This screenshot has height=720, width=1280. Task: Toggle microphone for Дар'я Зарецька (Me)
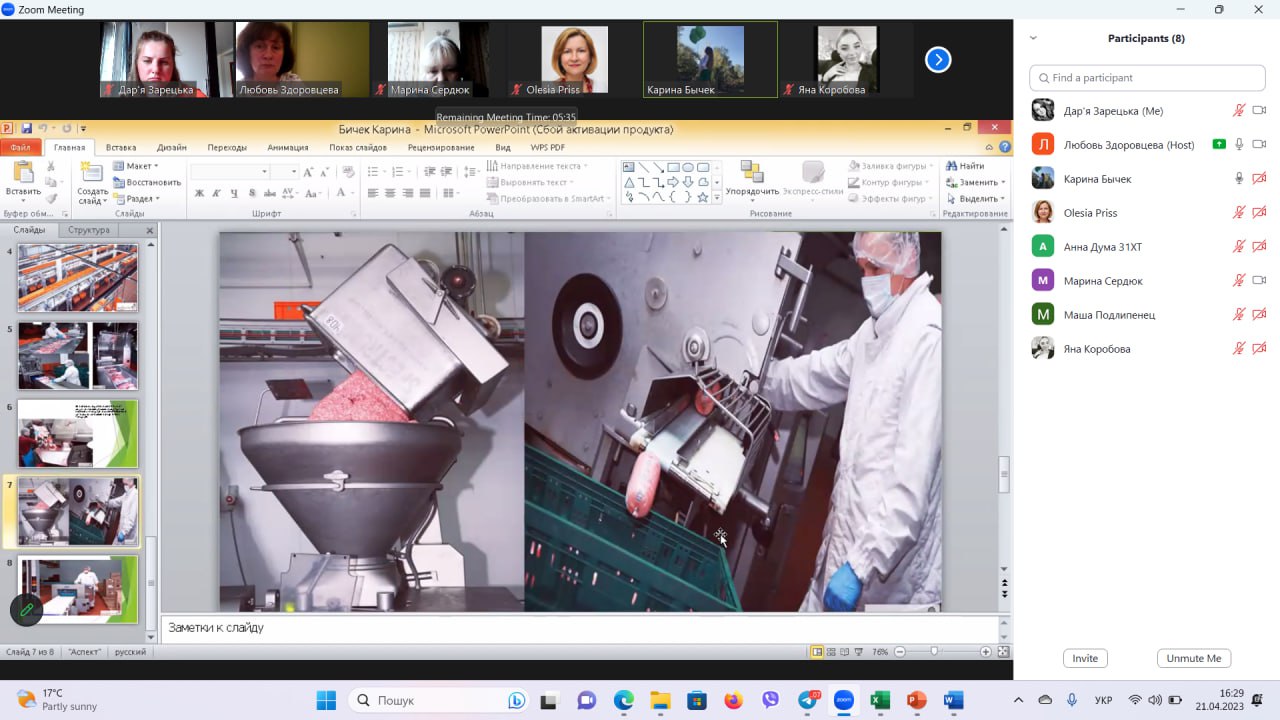1239,111
